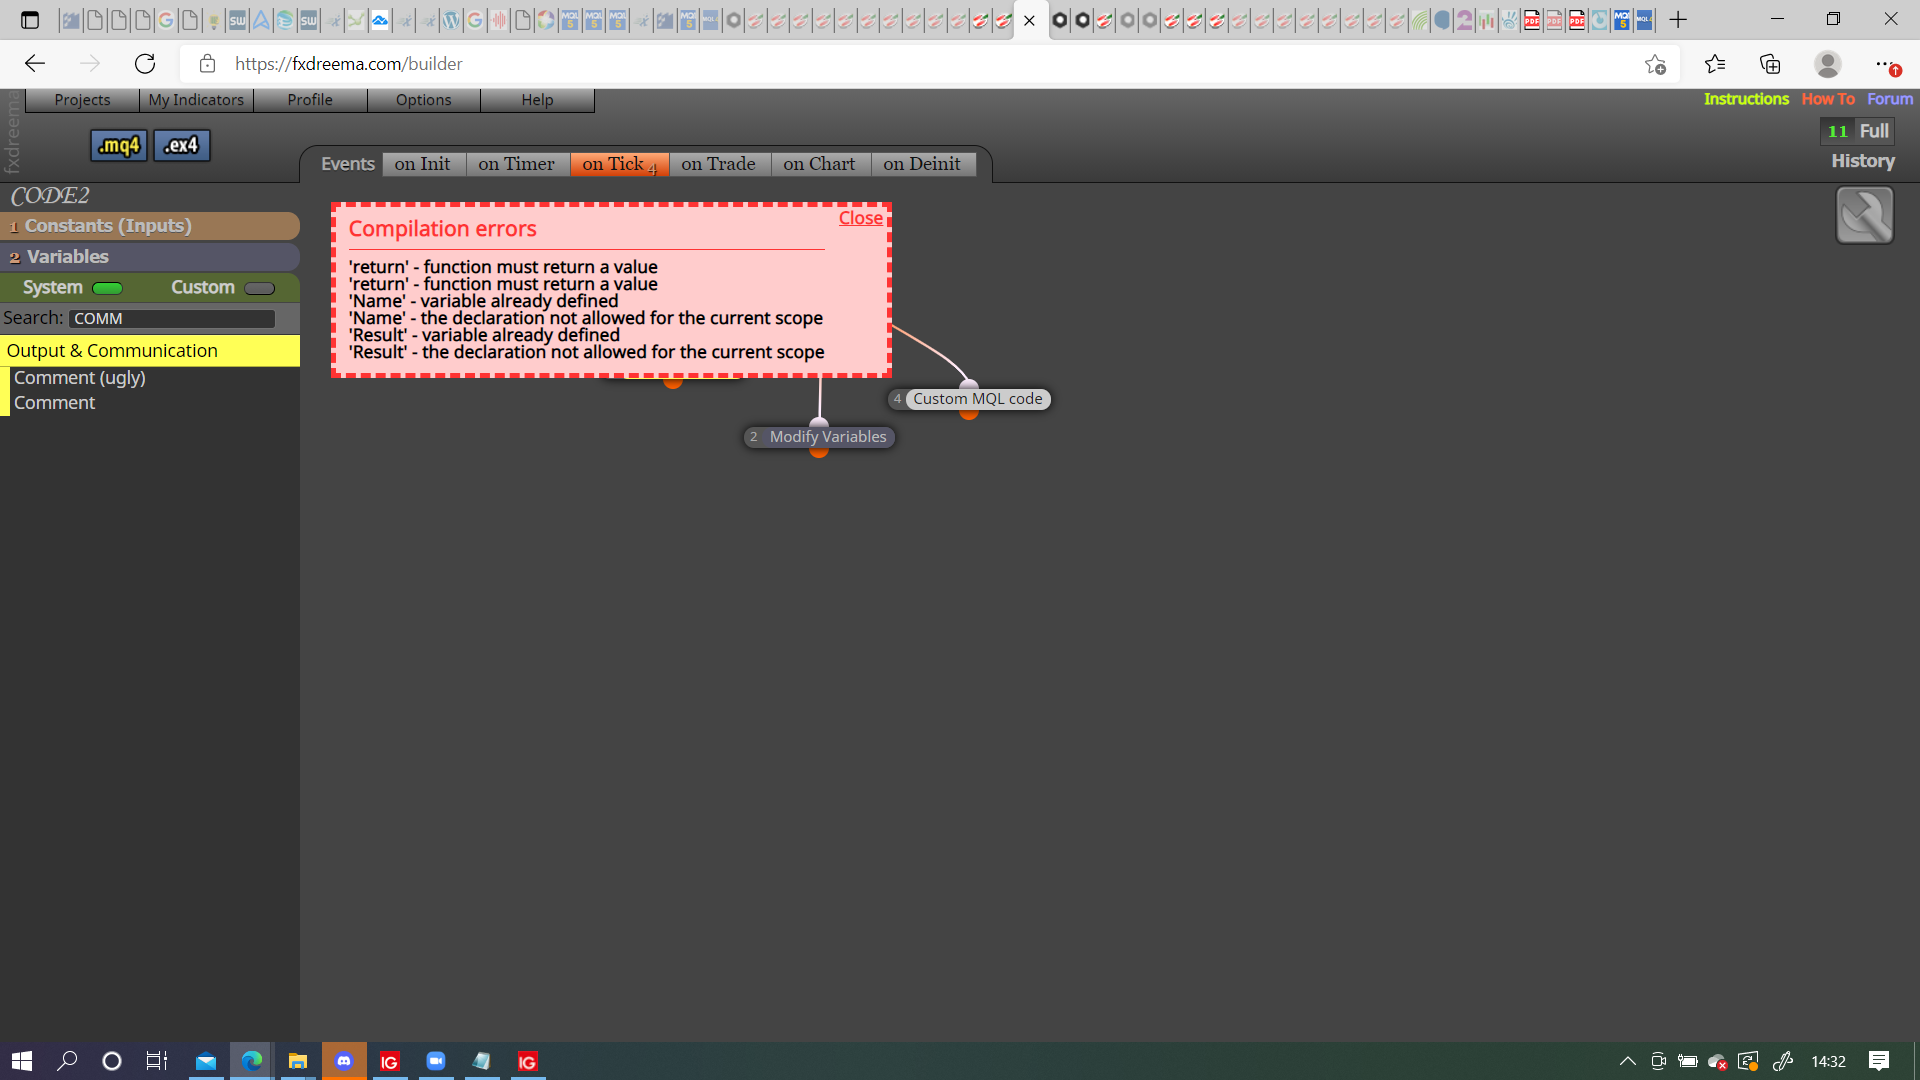Open the browser favorites list
The image size is (1920, 1080).
(x=1715, y=64)
